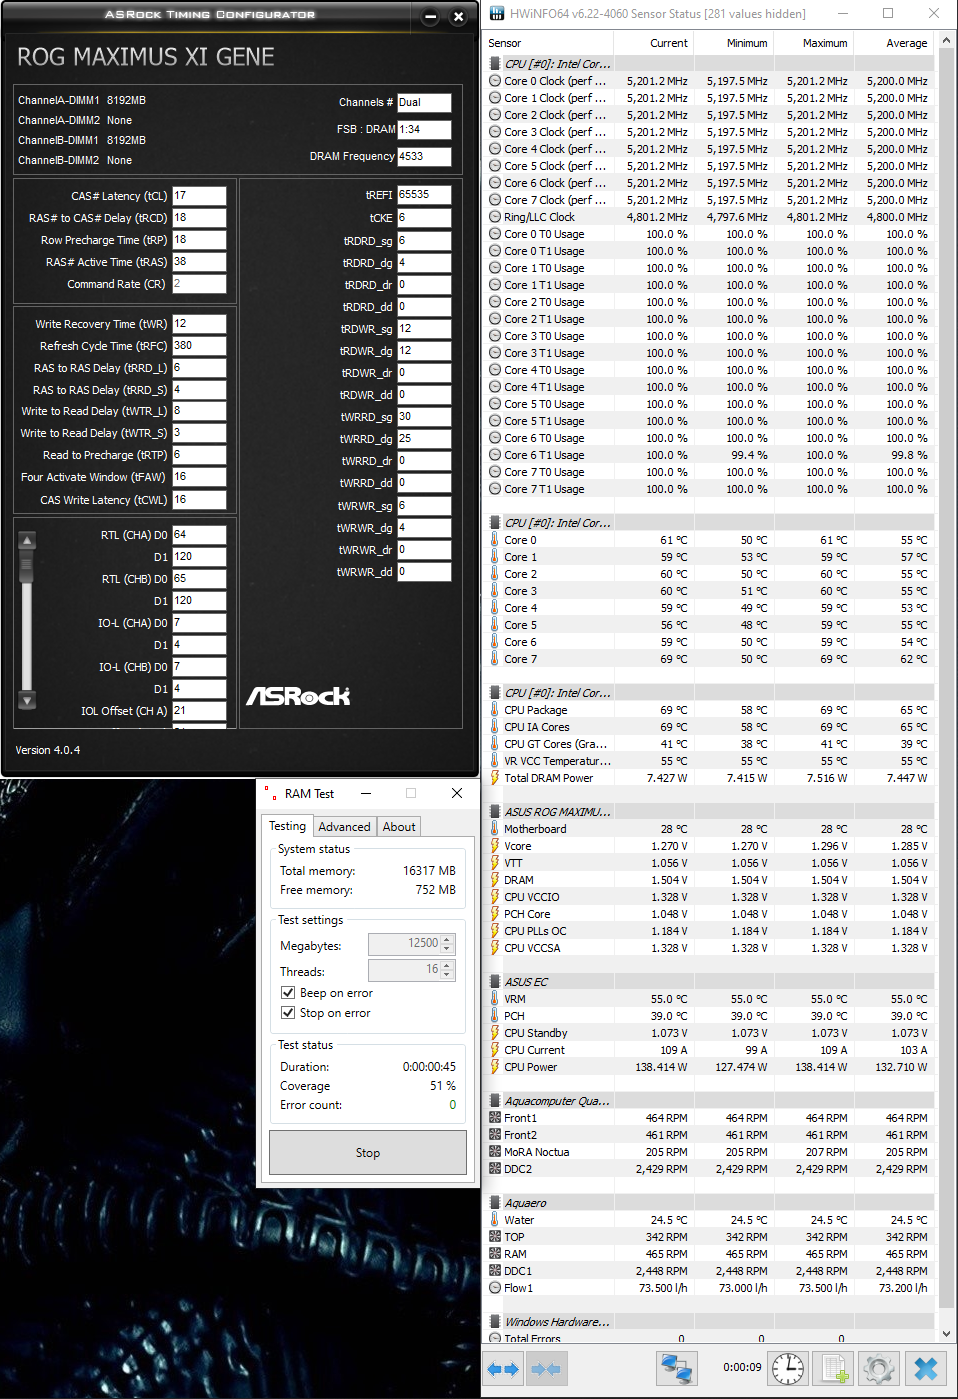This screenshot has height=1399, width=958.
Task: Click the Stop button in RAM Test
Action: point(368,1153)
